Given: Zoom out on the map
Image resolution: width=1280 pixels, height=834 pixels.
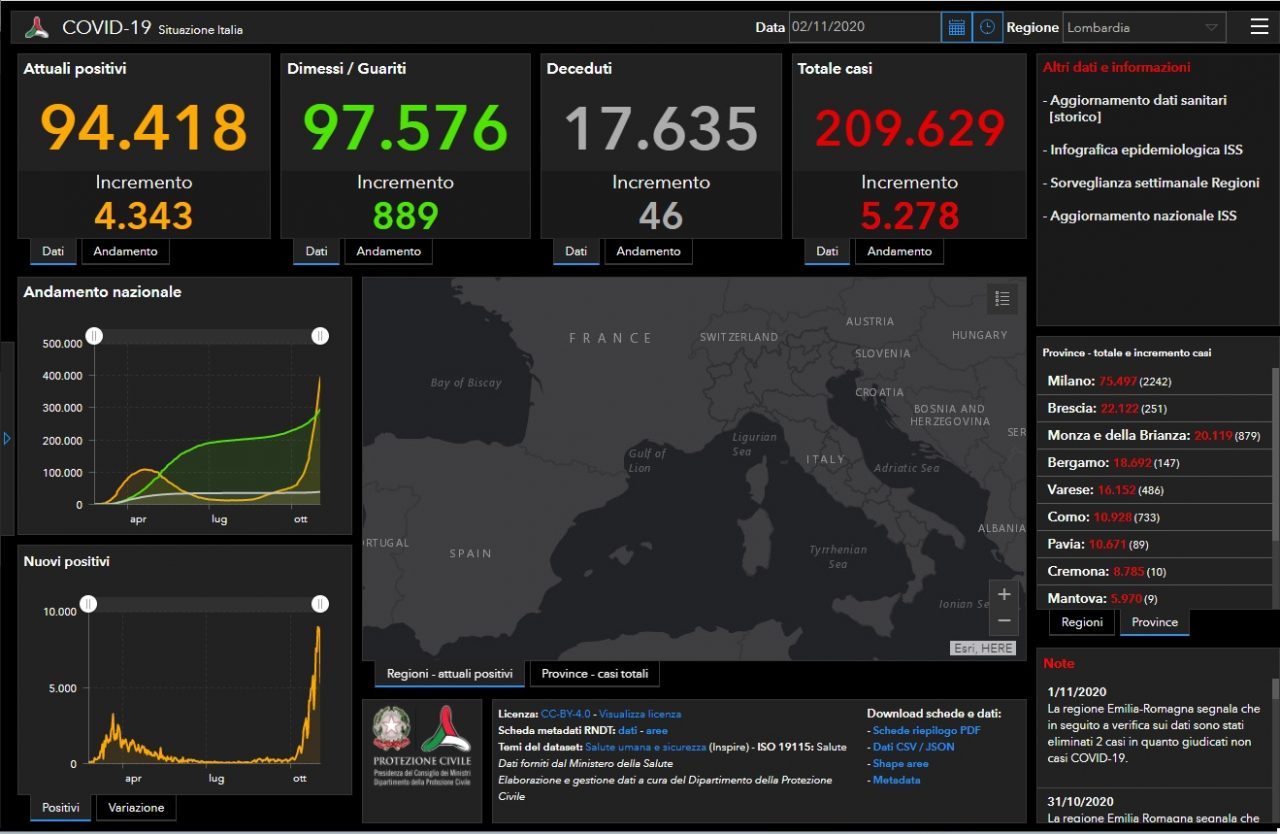Looking at the screenshot, I should [1004, 621].
